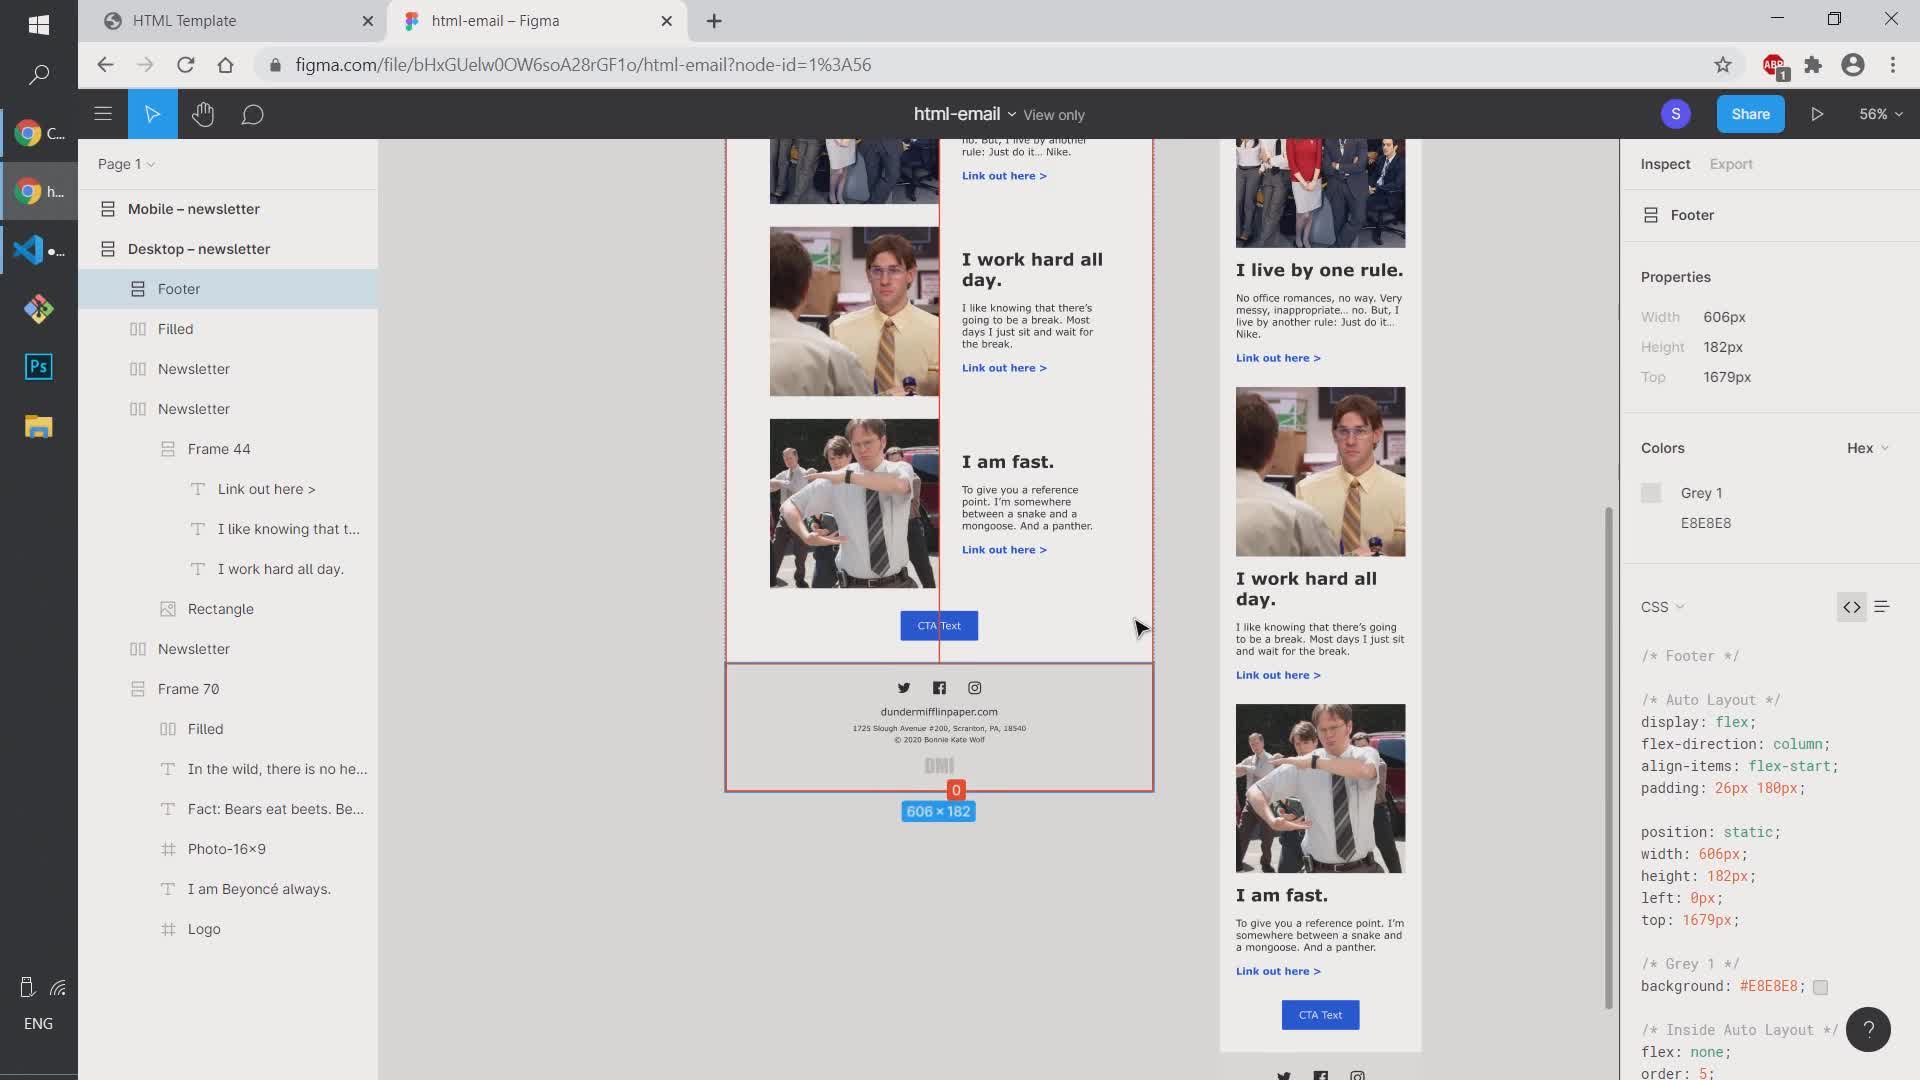Image resolution: width=1920 pixels, height=1080 pixels.
Task: Close the html-email Figma browser tab
Action: pos(667,21)
